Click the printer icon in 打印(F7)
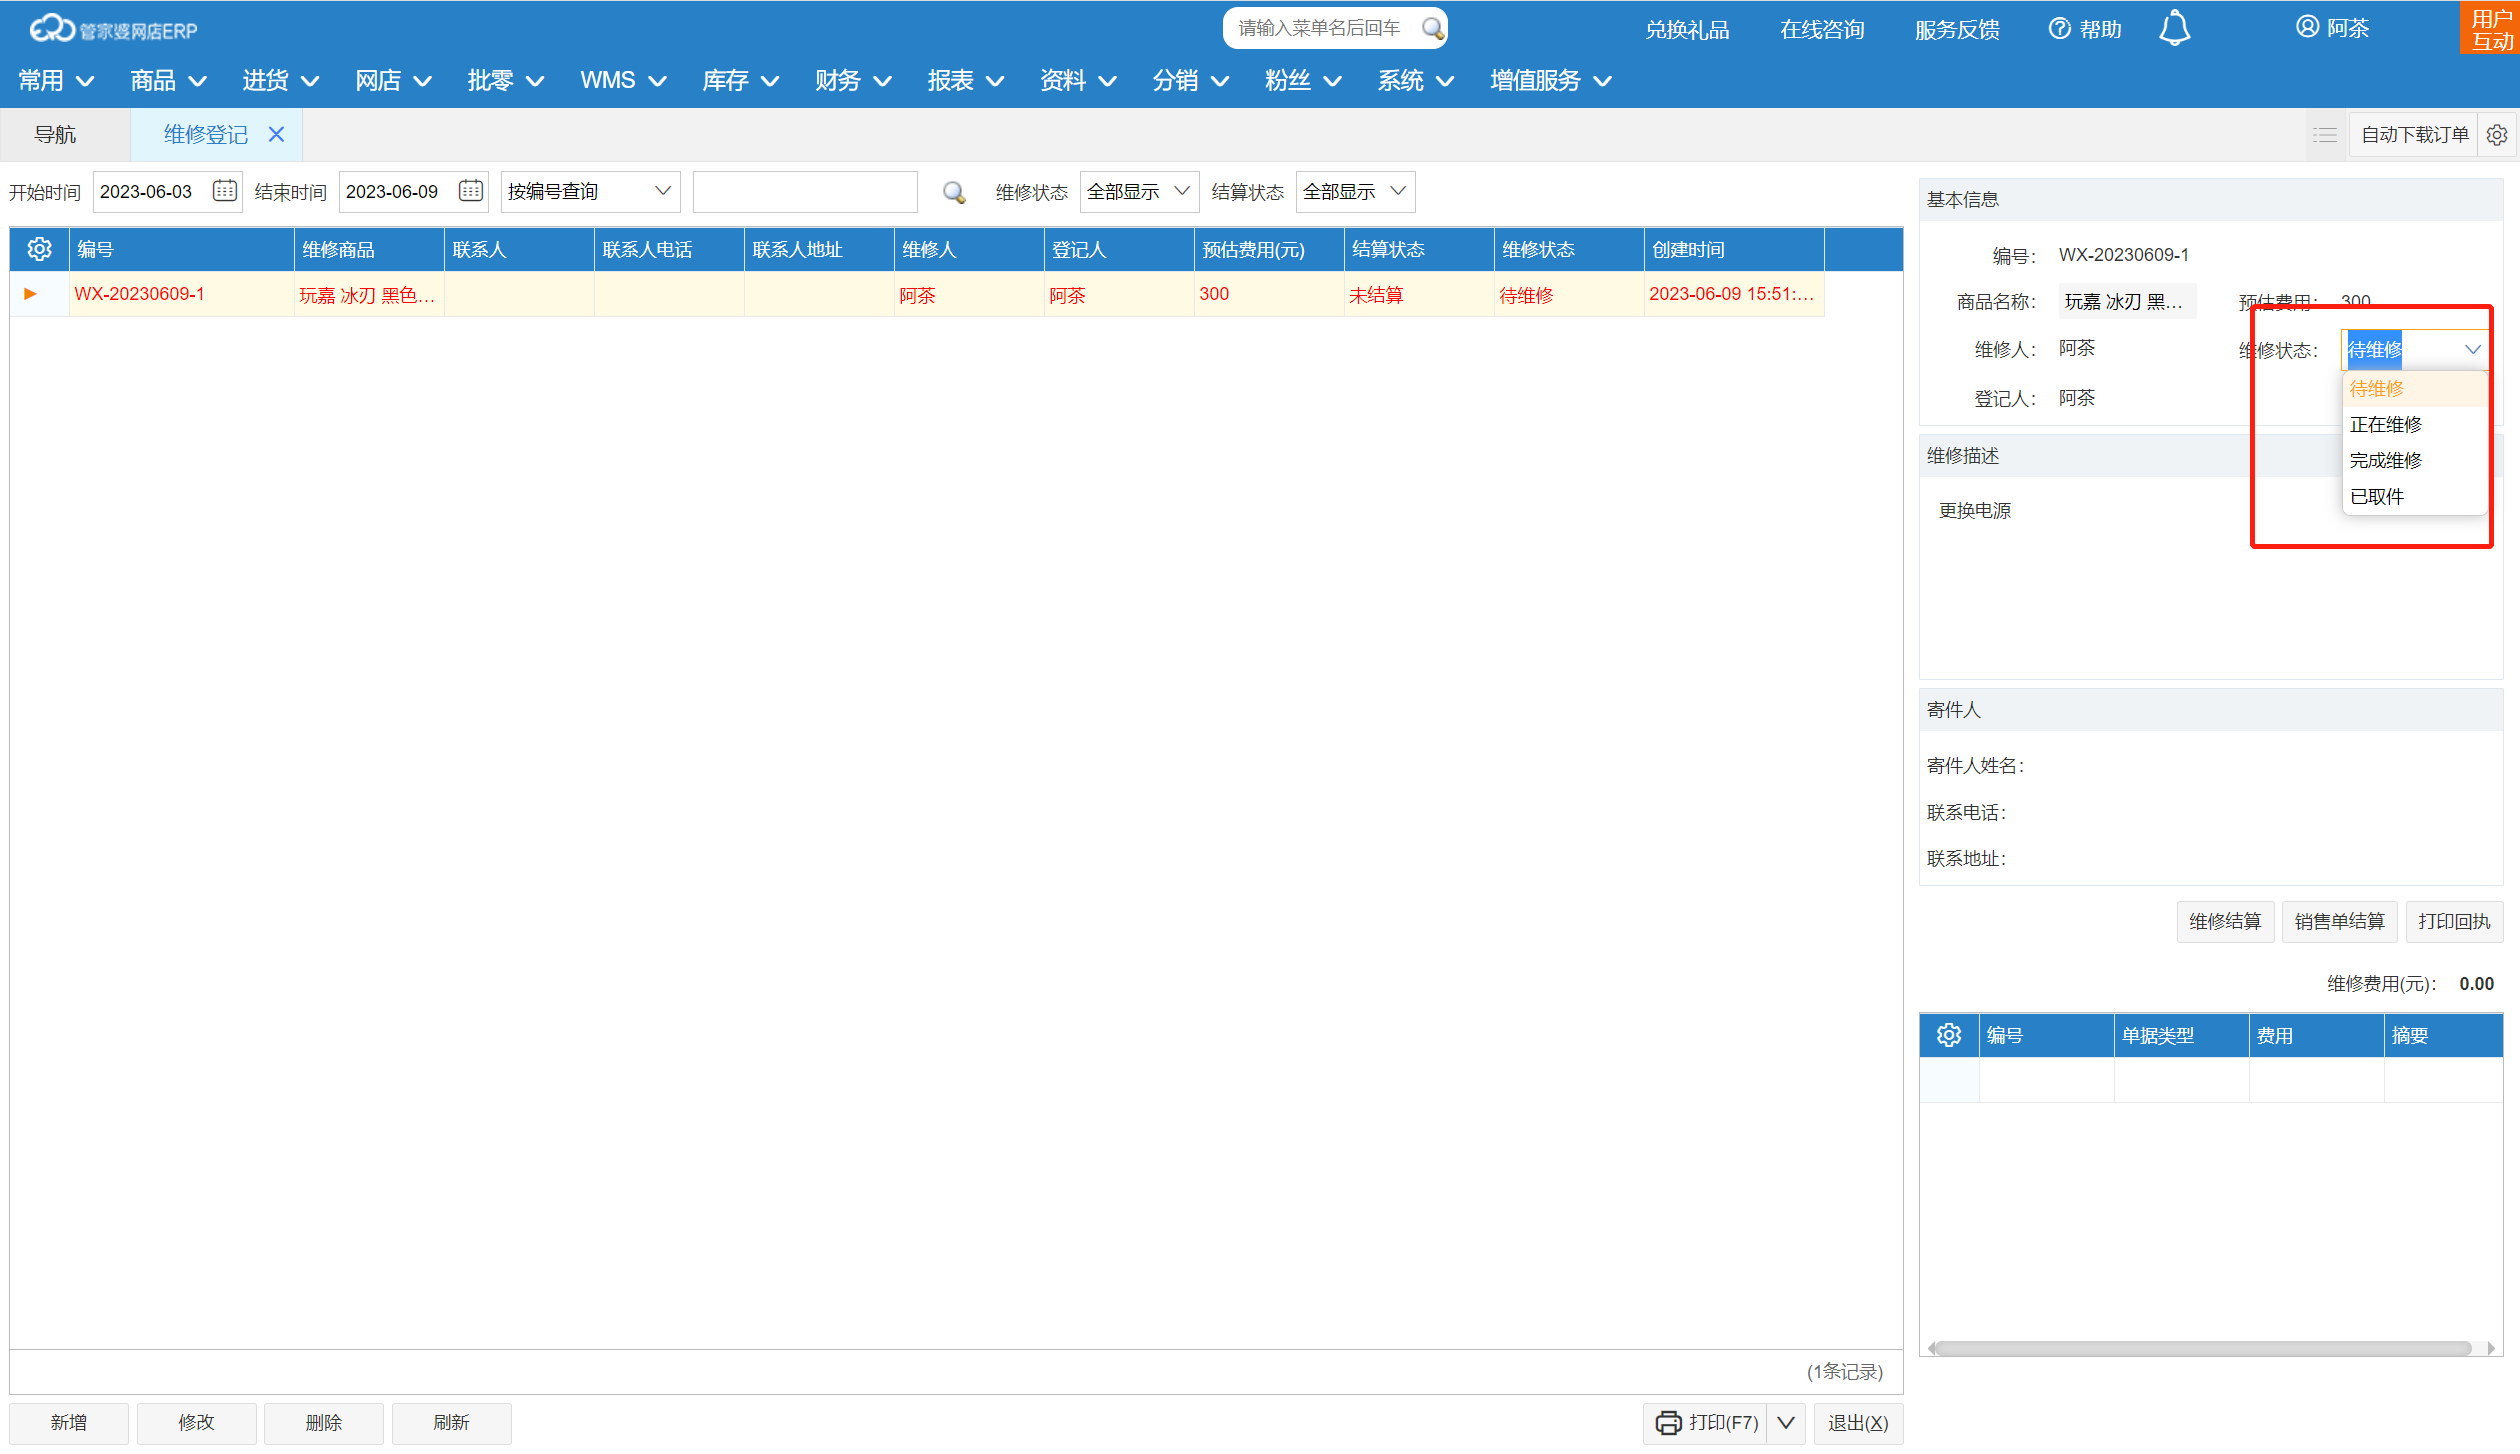Image resolution: width=2520 pixels, height=1454 pixels. (x=1668, y=1422)
